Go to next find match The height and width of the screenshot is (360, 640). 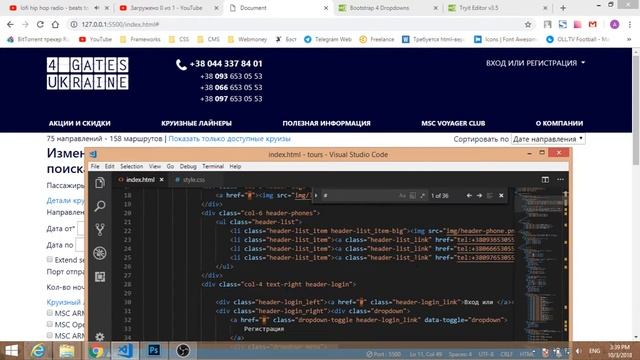(x=479, y=196)
